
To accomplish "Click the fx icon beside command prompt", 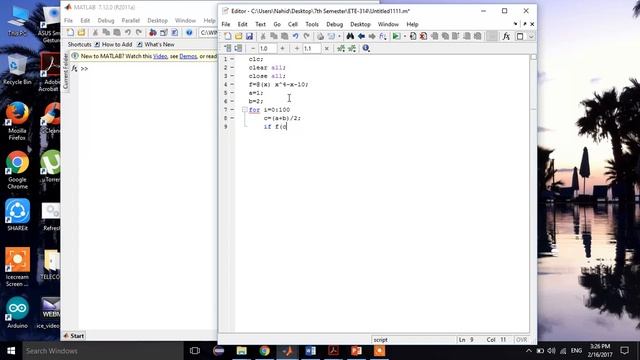I will click(74, 69).
